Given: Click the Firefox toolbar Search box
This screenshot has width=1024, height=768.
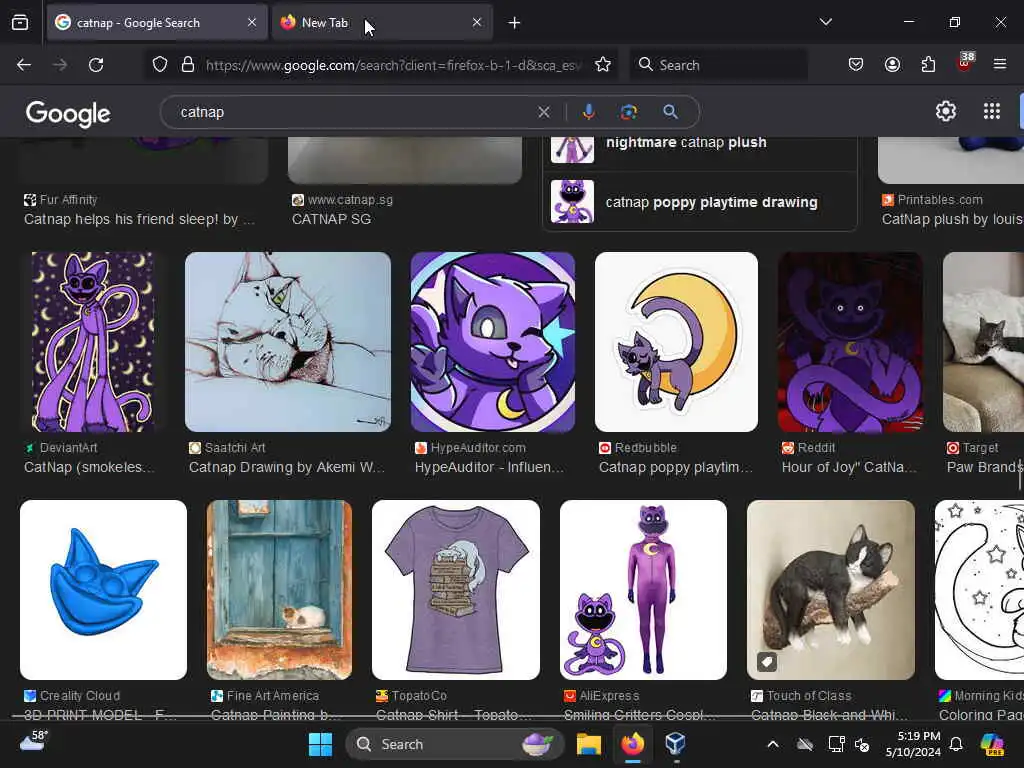Looking at the screenshot, I should (x=718, y=65).
